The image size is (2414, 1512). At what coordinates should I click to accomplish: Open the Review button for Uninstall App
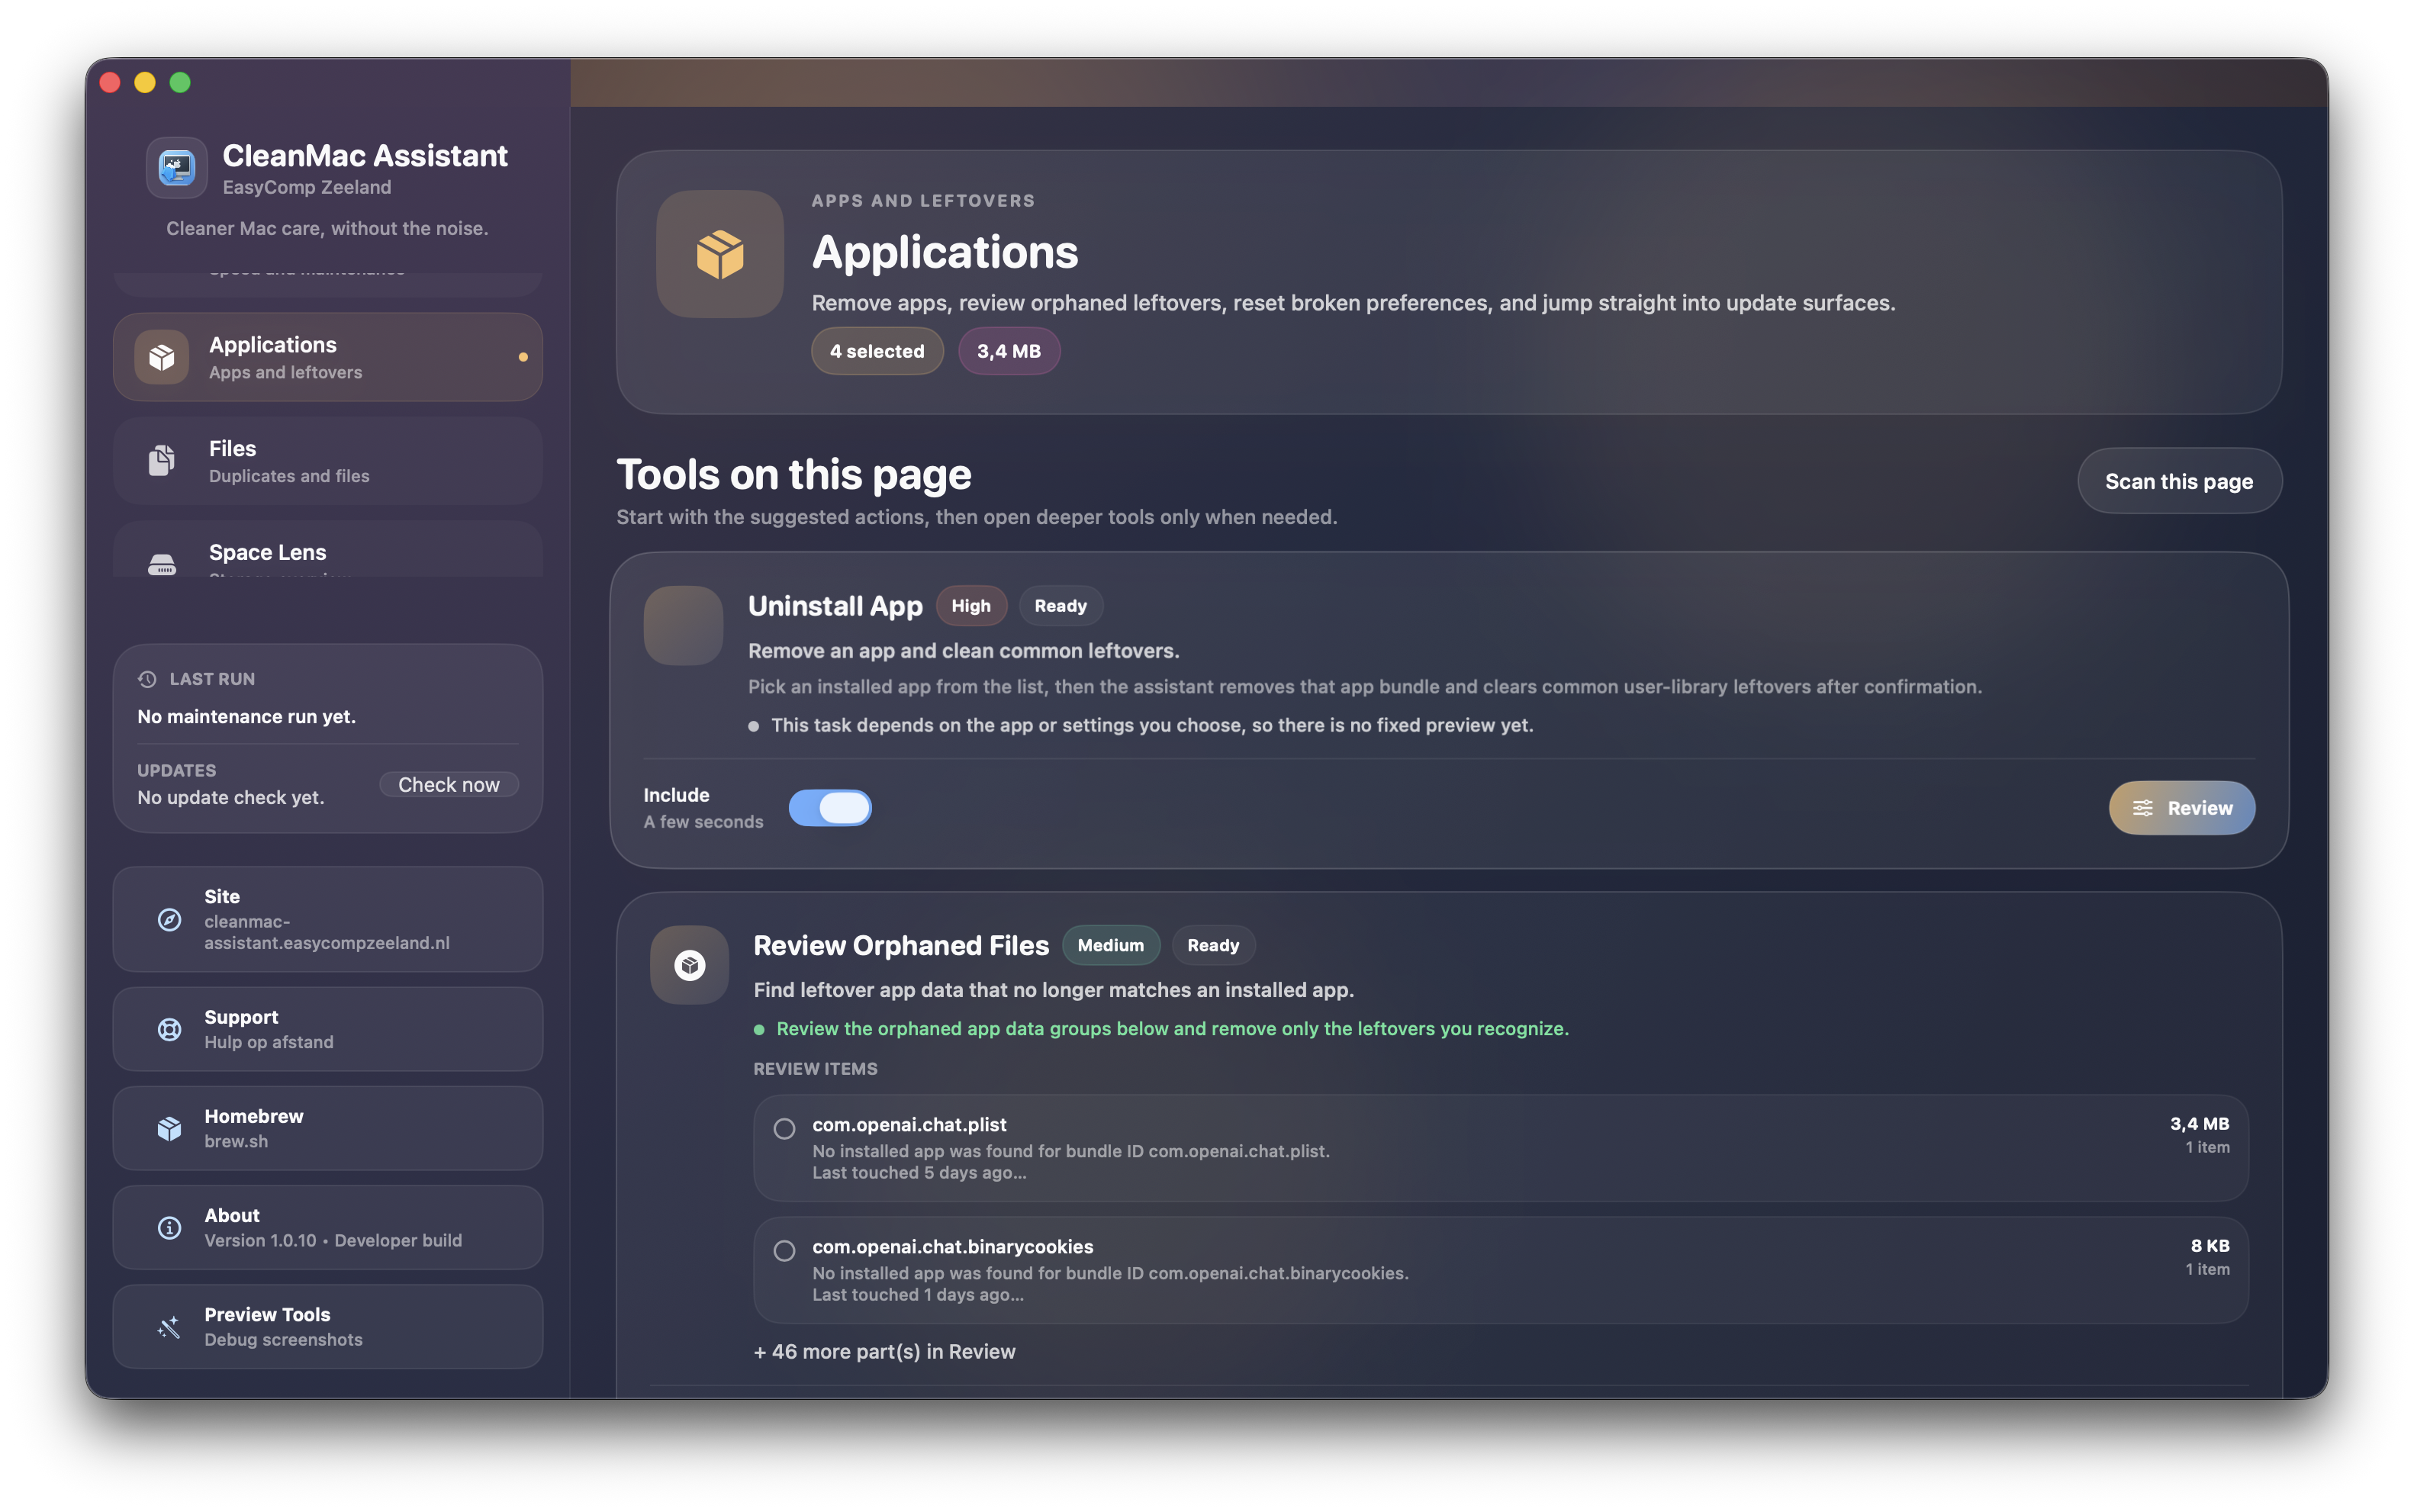point(2182,807)
